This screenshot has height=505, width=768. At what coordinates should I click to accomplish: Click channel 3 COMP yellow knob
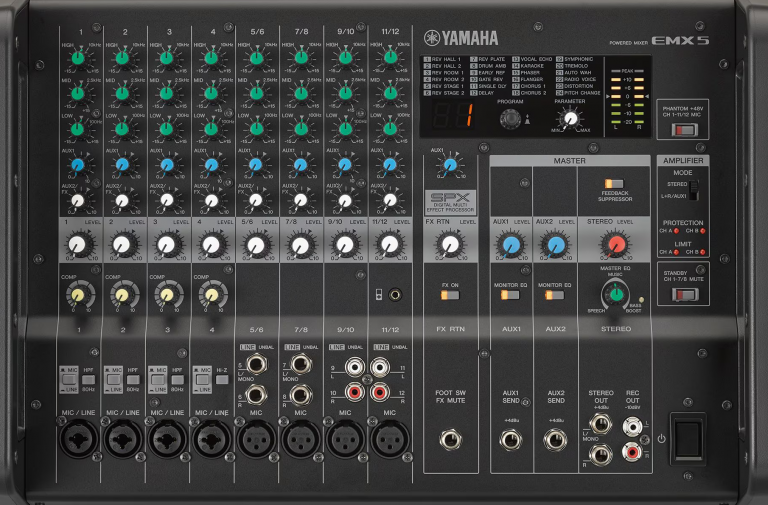tap(167, 295)
